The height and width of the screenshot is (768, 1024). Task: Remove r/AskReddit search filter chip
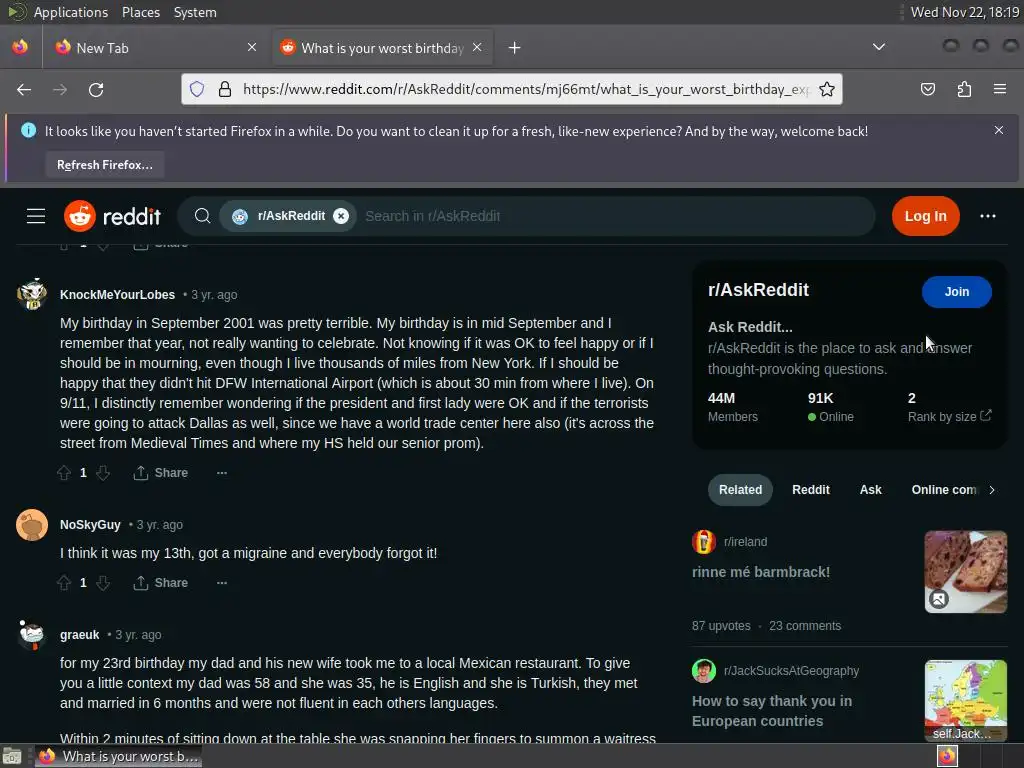341,216
